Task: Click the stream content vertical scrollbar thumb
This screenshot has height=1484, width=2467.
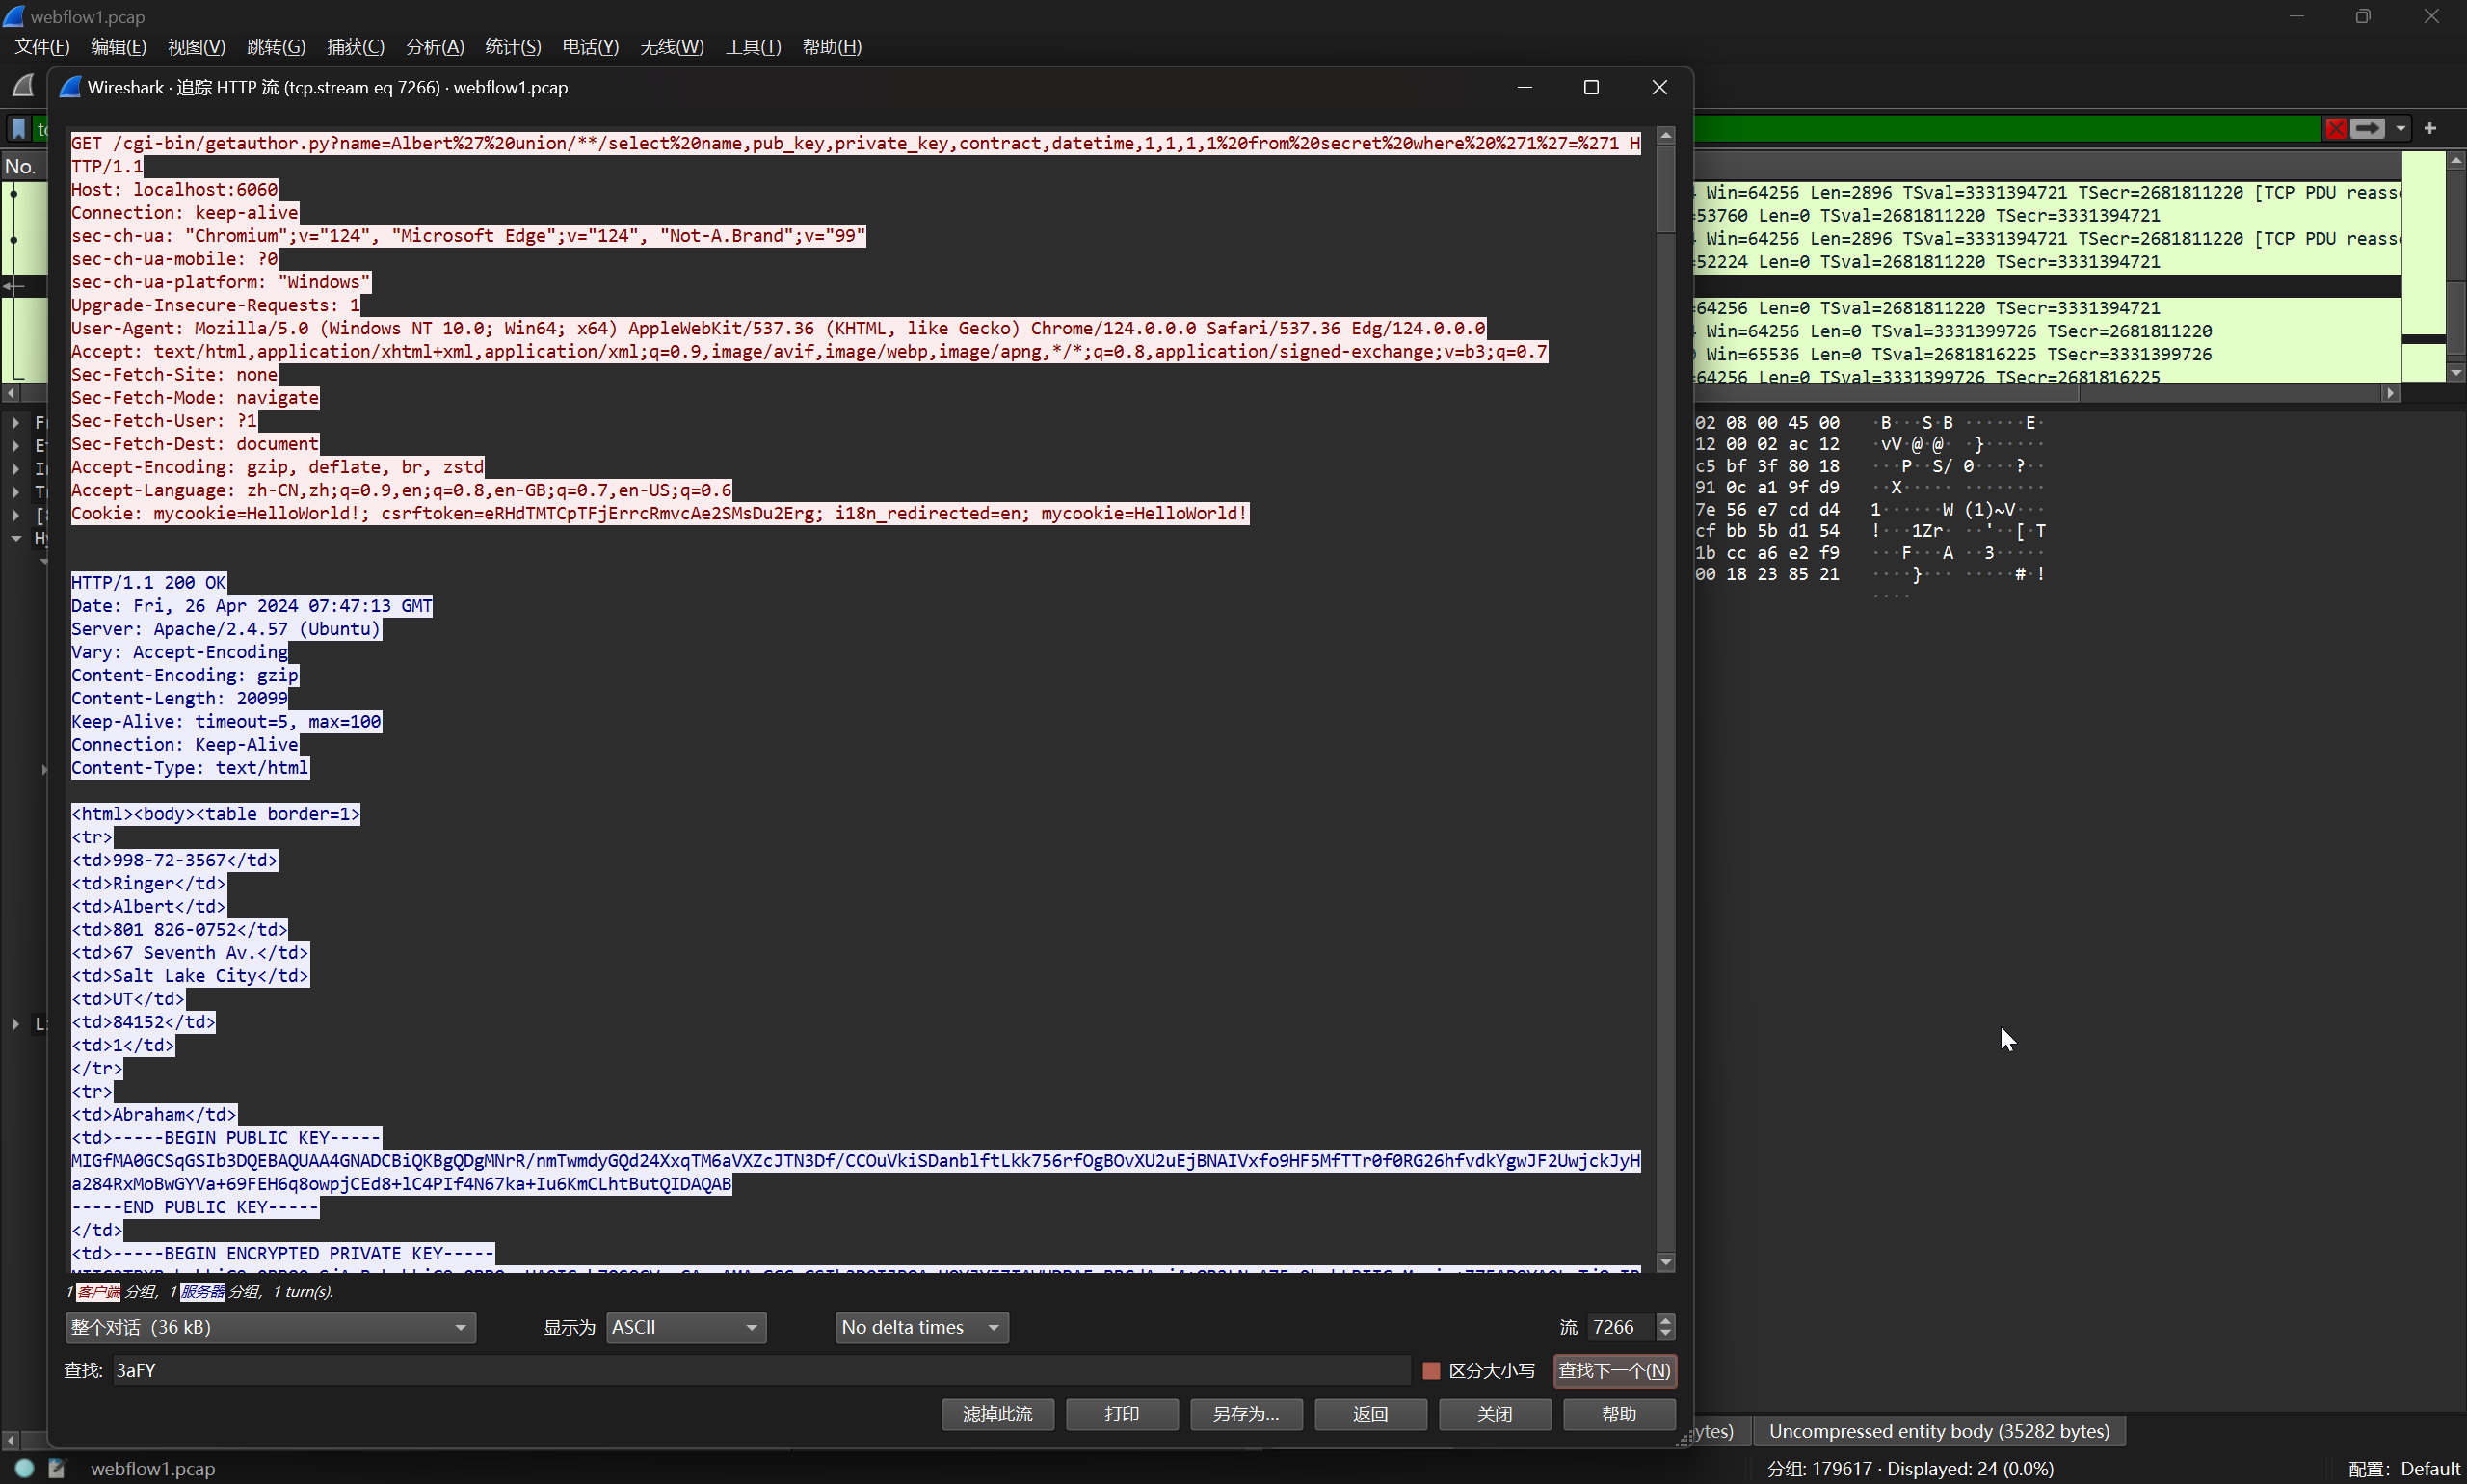Action: 1665,188
